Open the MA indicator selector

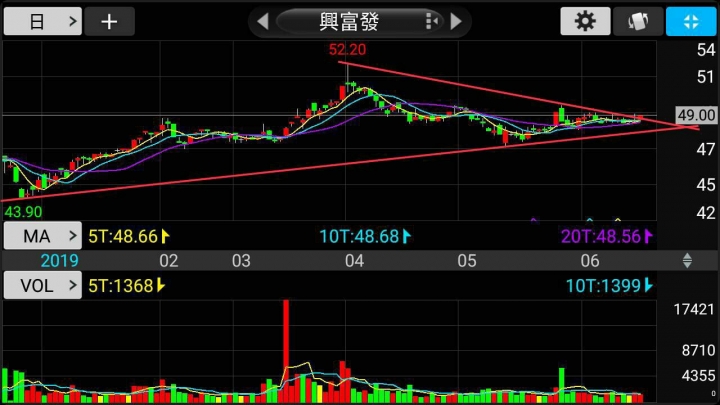pos(43,236)
